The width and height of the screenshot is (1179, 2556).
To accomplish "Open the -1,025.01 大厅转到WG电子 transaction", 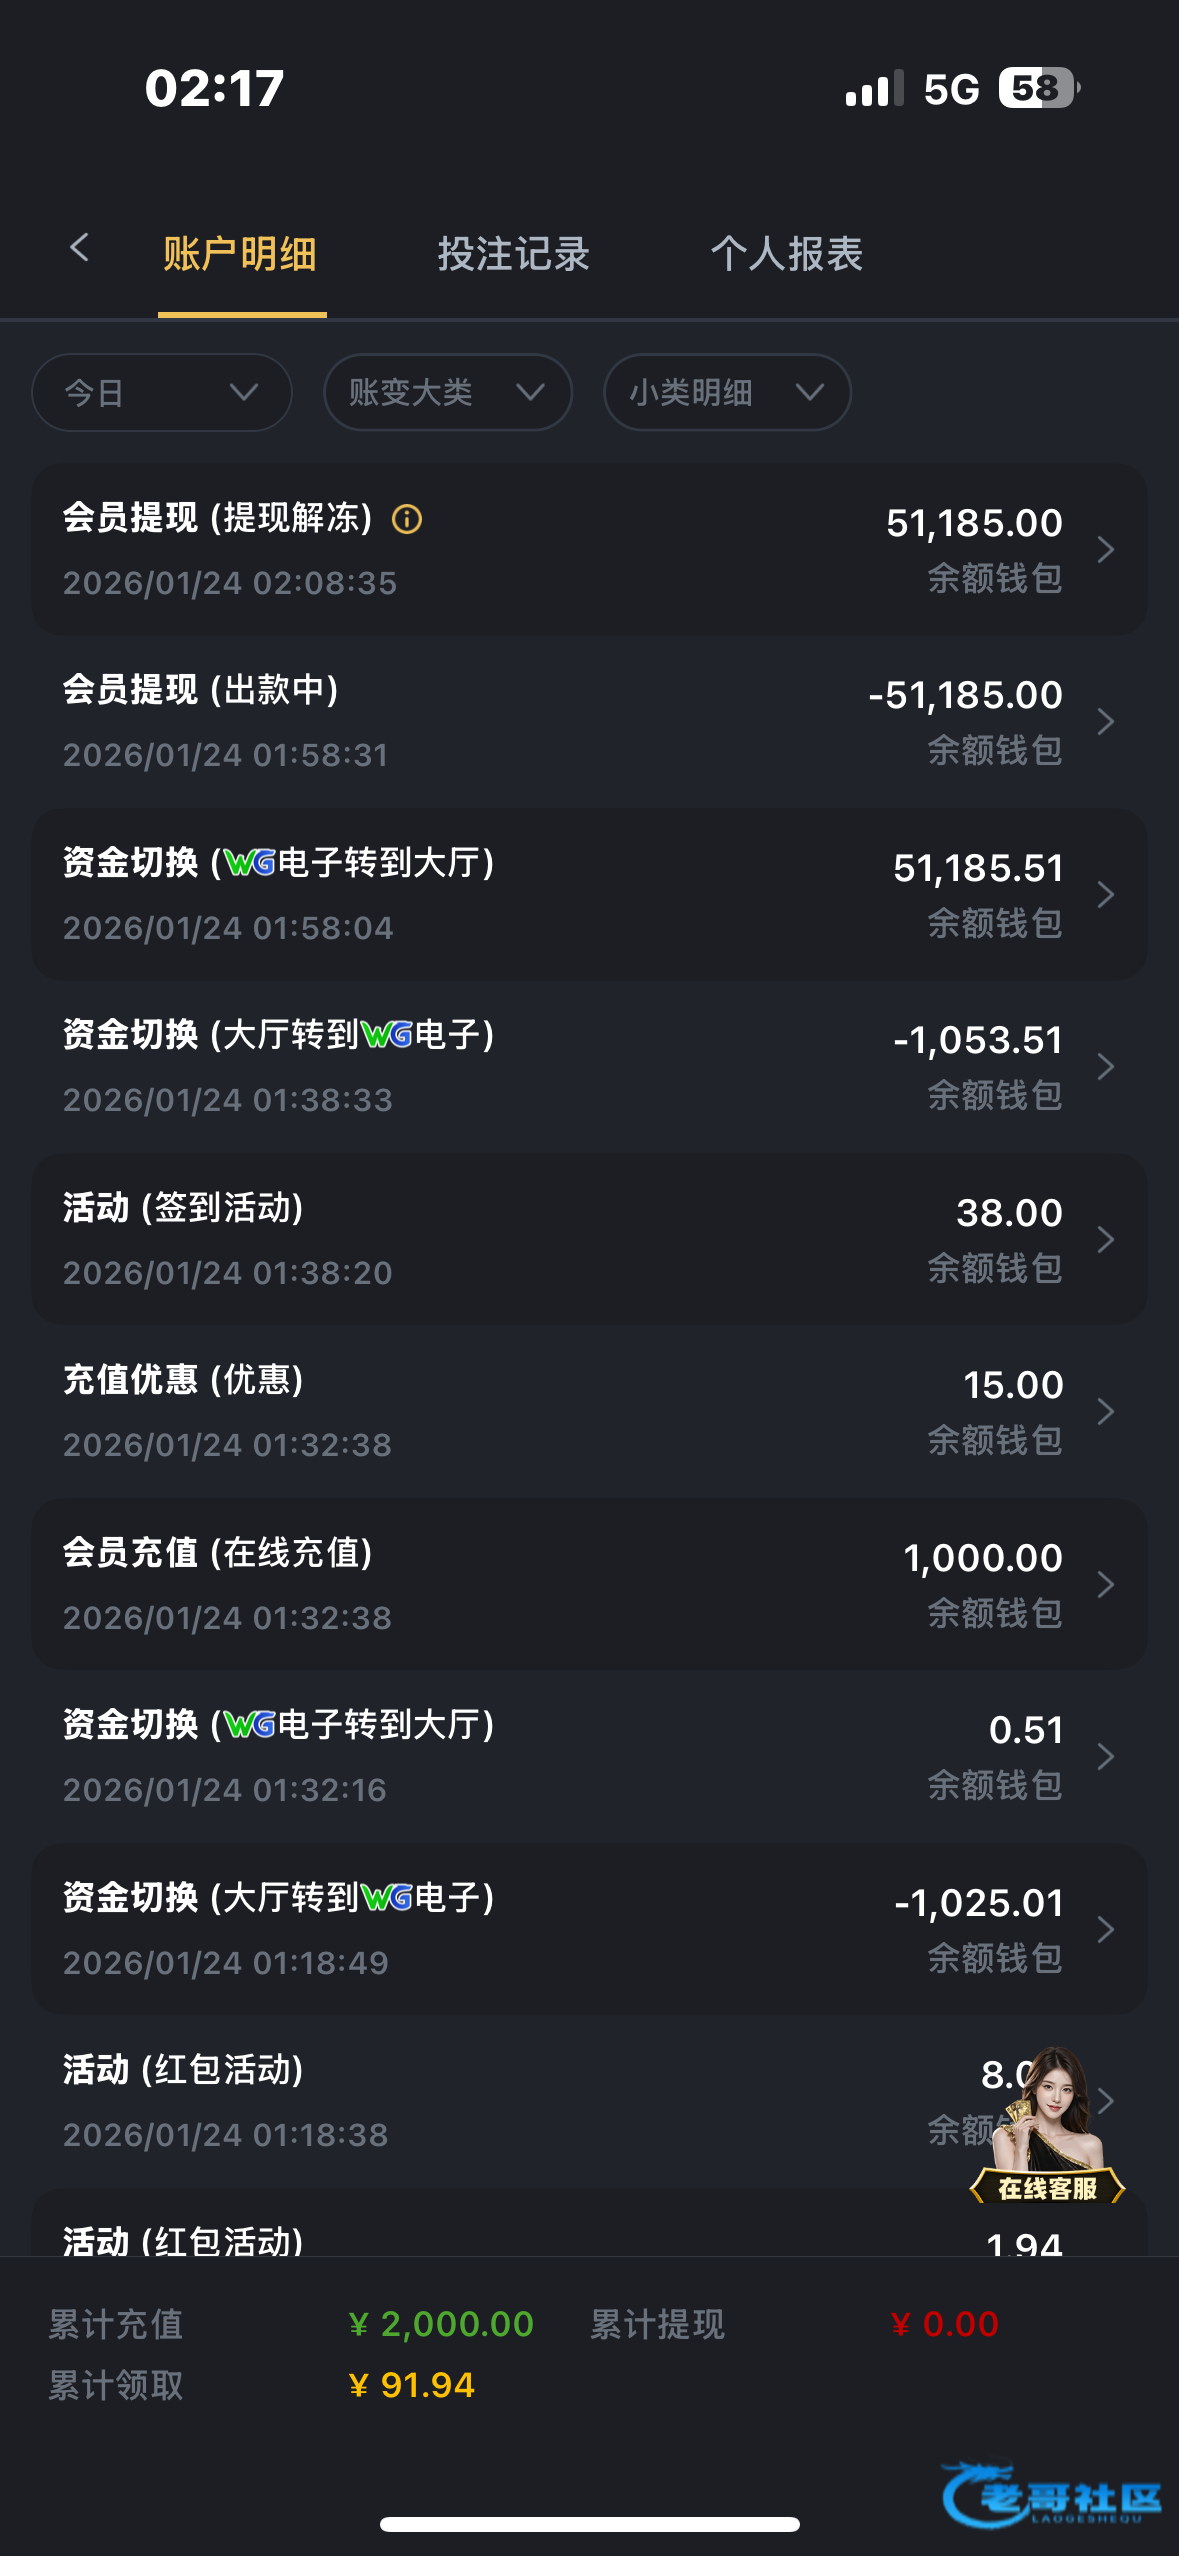I will (x=588, y=1929).
